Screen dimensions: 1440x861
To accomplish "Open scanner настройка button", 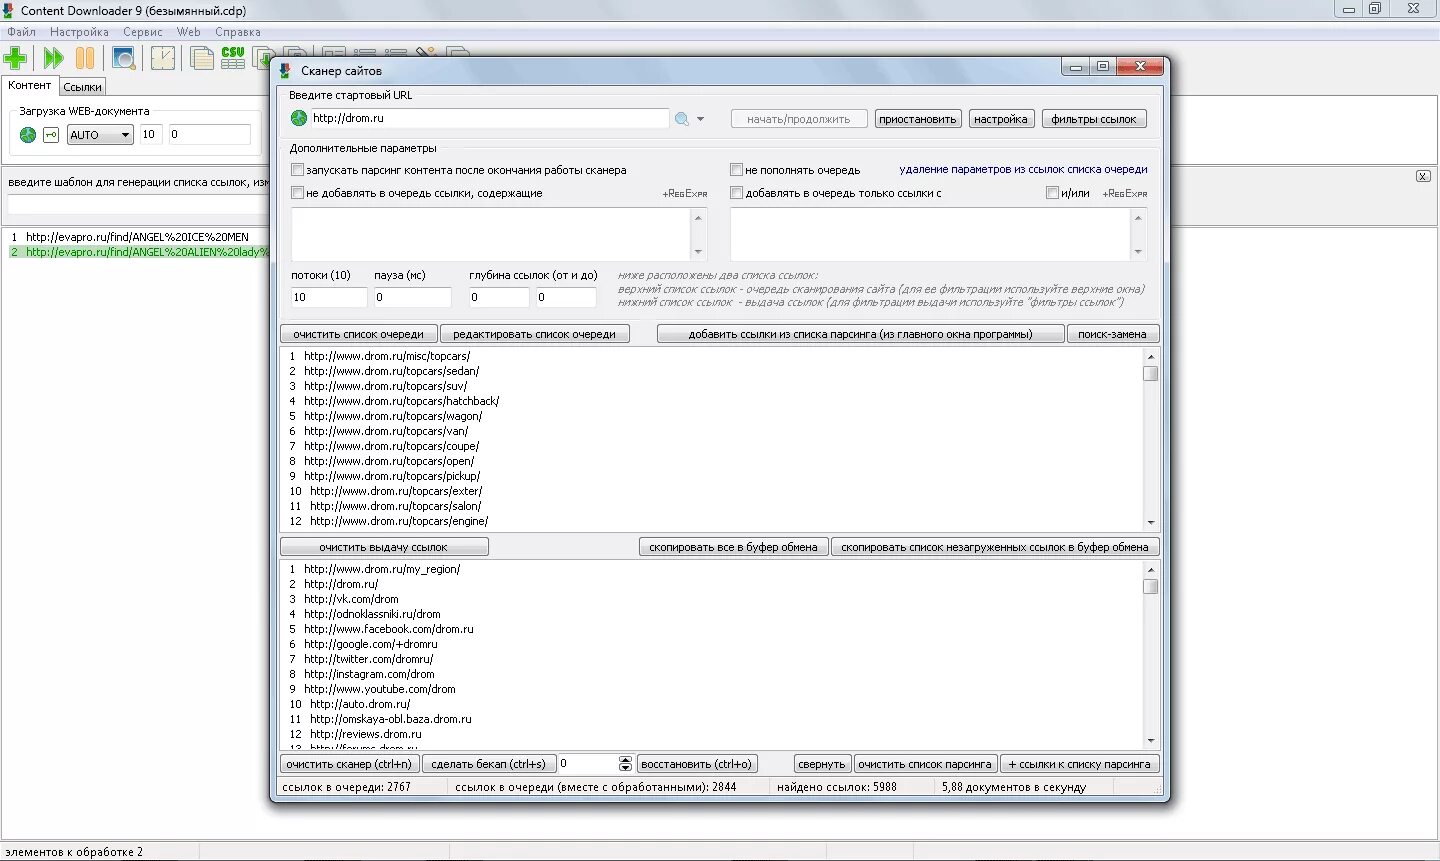I will tap(1001, 119).
